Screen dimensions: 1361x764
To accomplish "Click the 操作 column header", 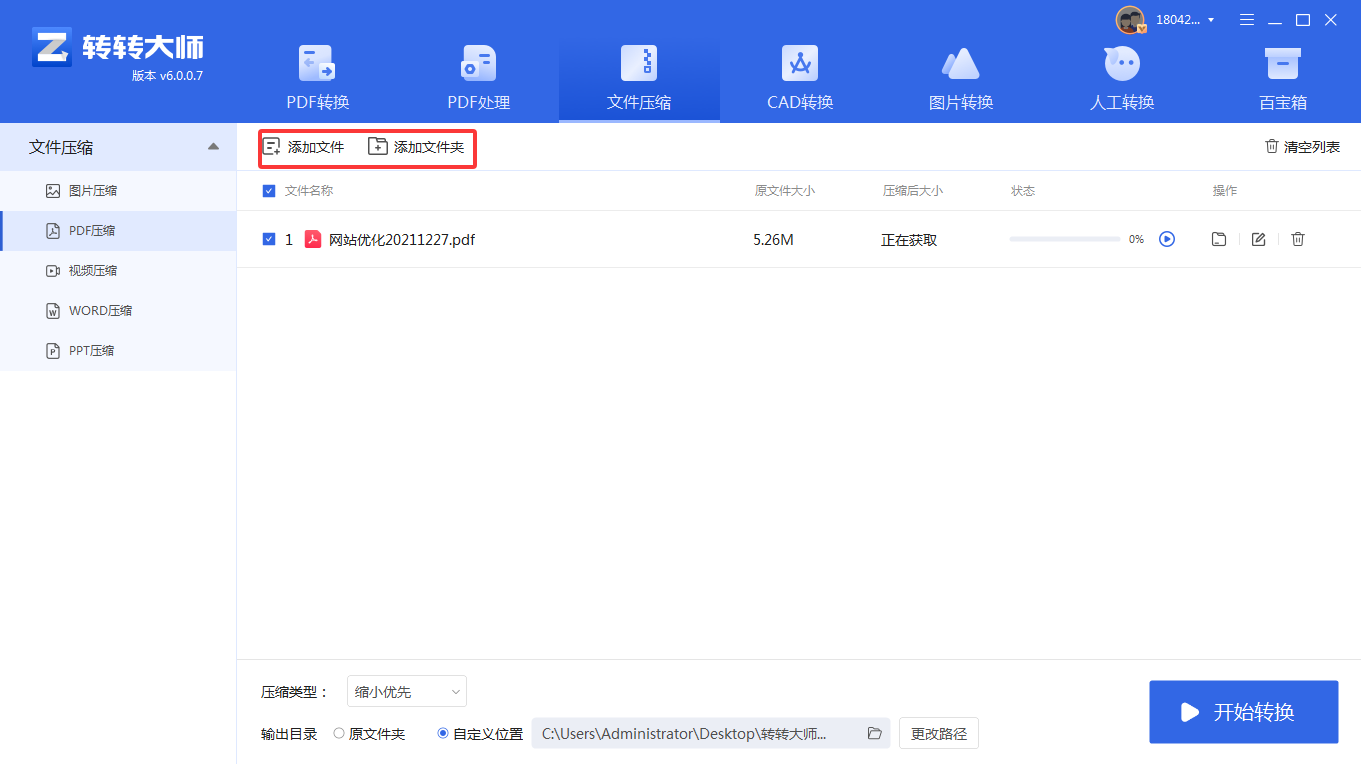I will click(x=1225, y=191).
